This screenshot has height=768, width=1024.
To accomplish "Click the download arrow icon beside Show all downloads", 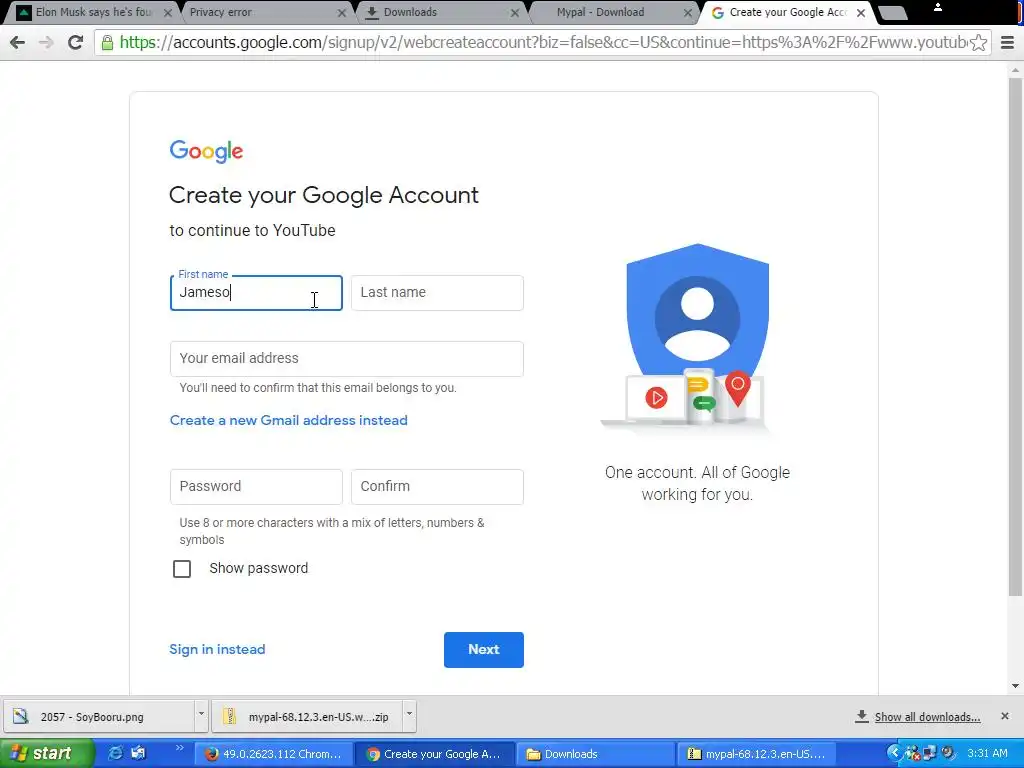I will [861, 716].
